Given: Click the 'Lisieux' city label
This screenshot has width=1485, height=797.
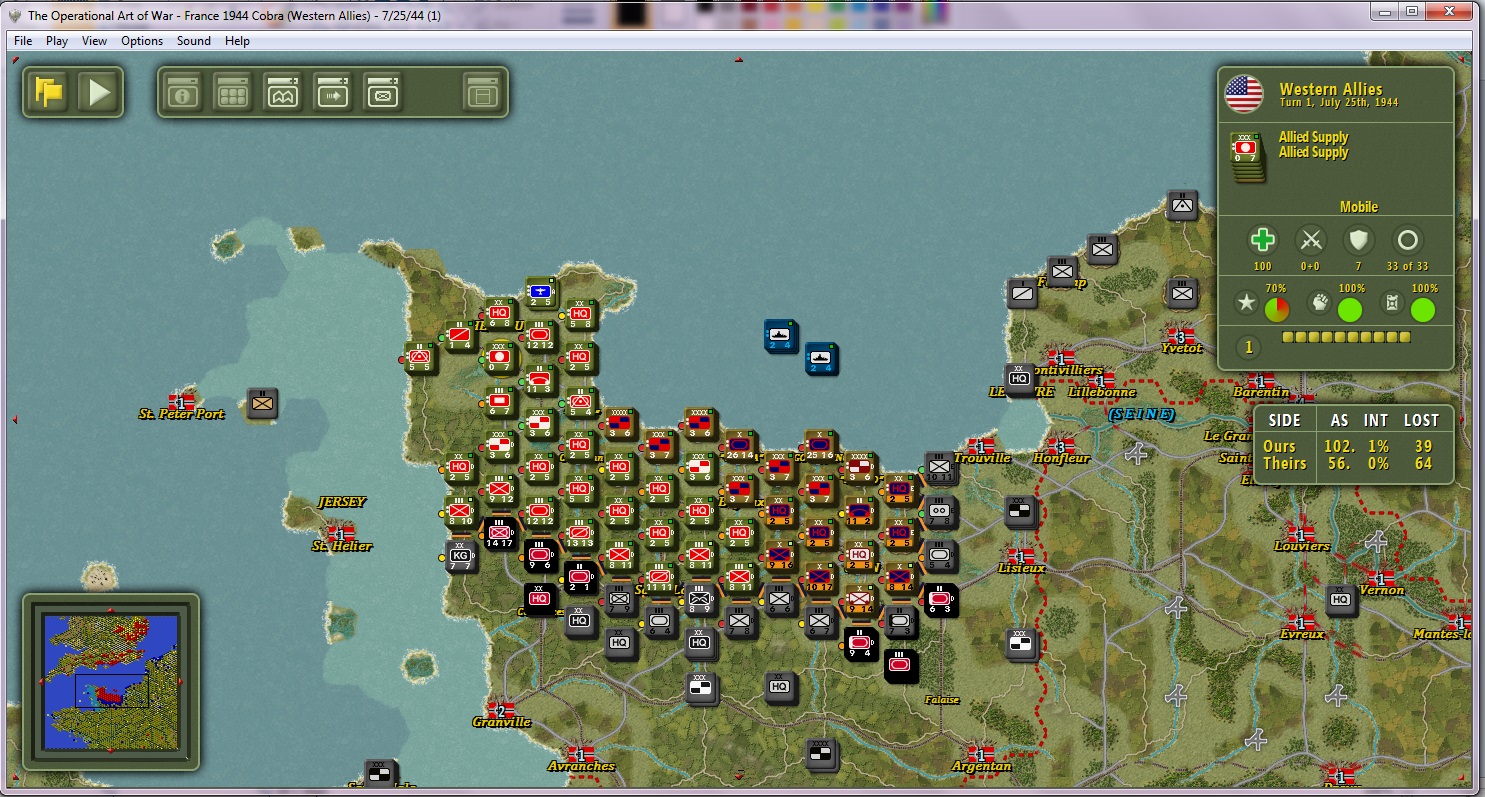Looking at the screenshot, I should pyautogui.click(x=1021, y=568).
